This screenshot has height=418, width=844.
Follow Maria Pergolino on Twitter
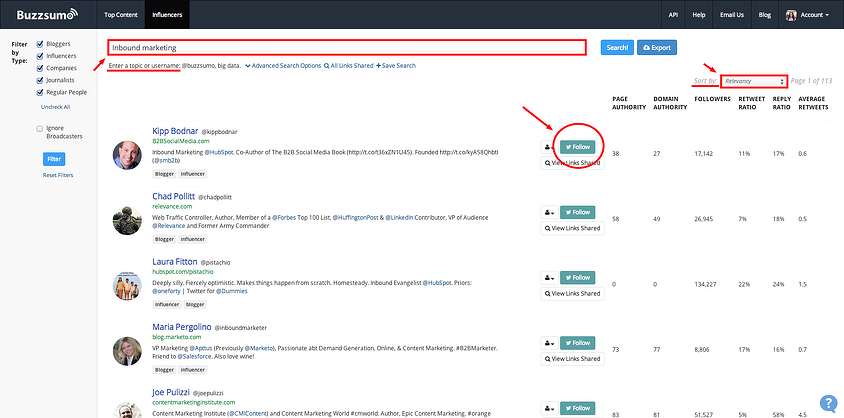coord(578,343)
